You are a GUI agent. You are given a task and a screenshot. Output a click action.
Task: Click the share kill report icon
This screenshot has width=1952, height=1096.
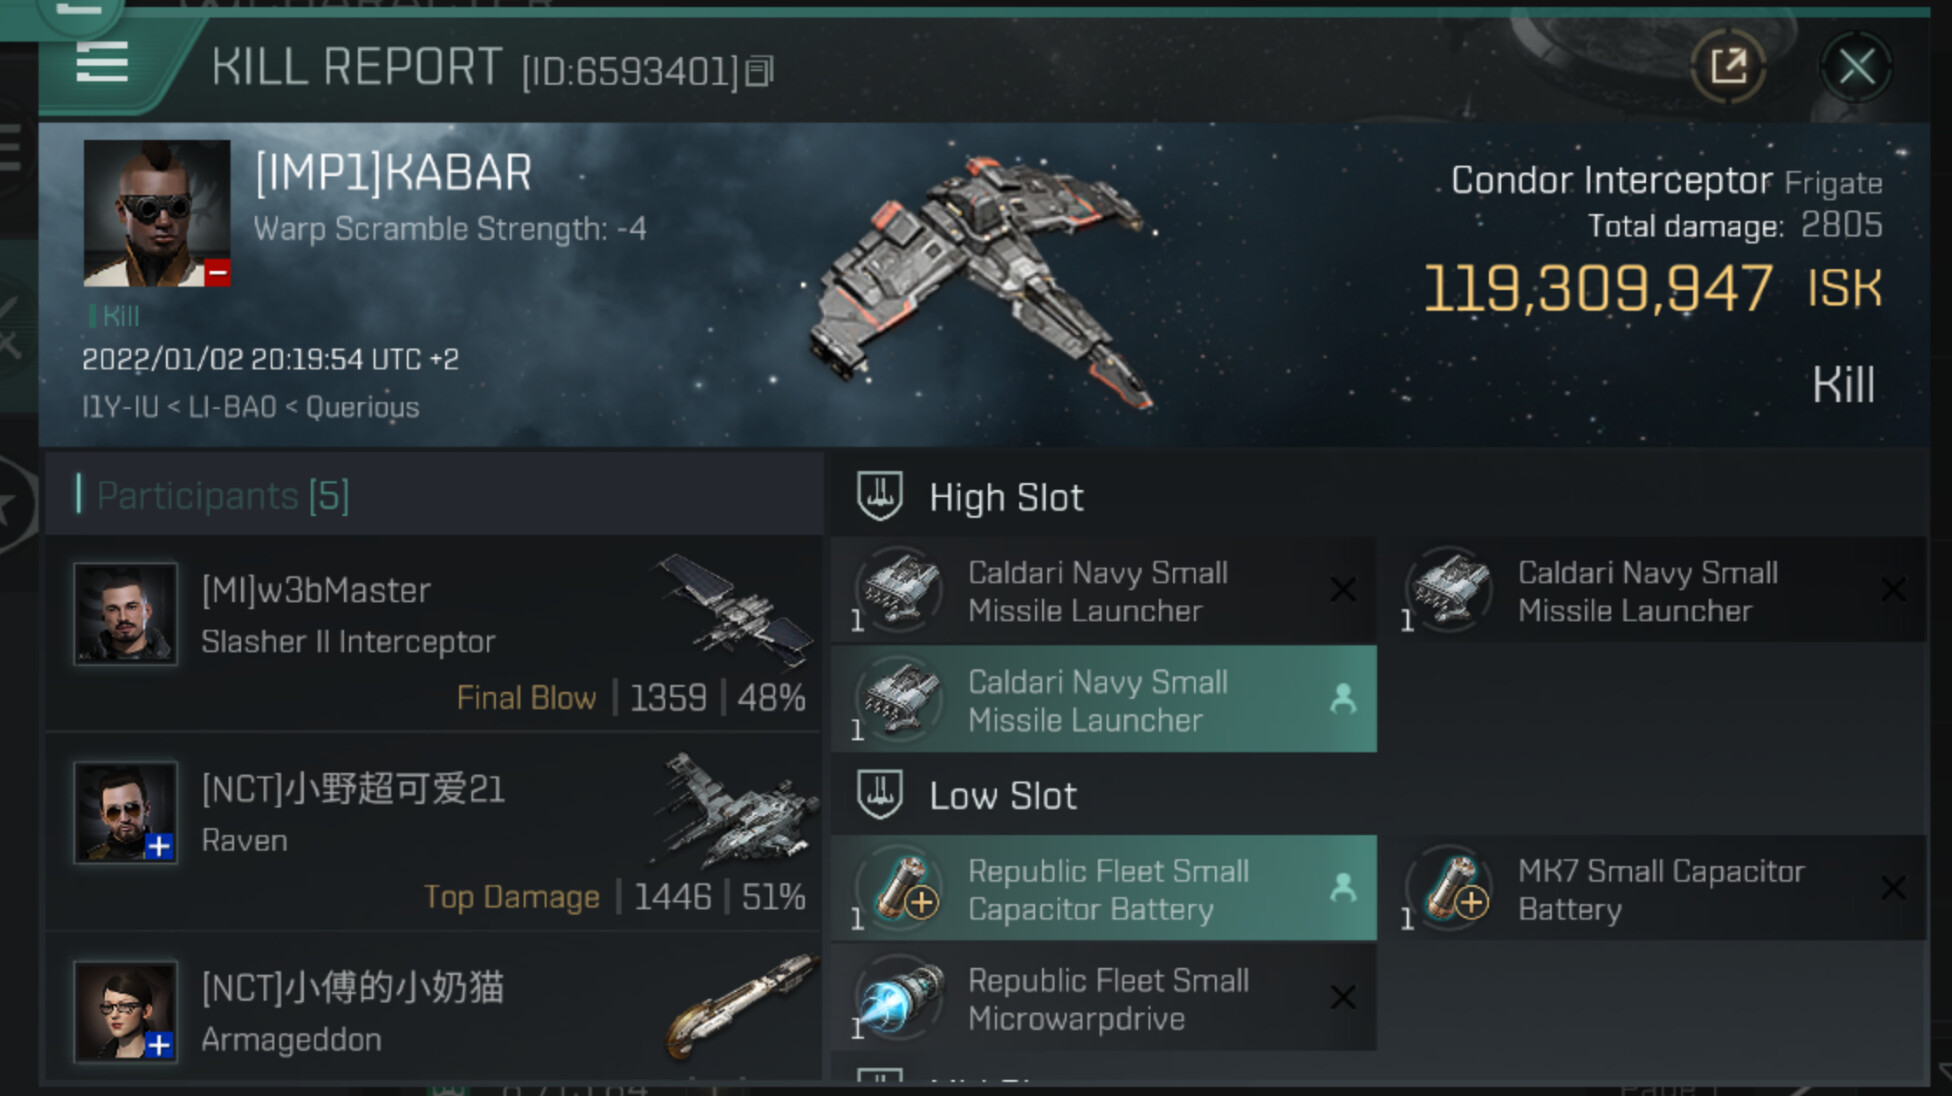1727,67
